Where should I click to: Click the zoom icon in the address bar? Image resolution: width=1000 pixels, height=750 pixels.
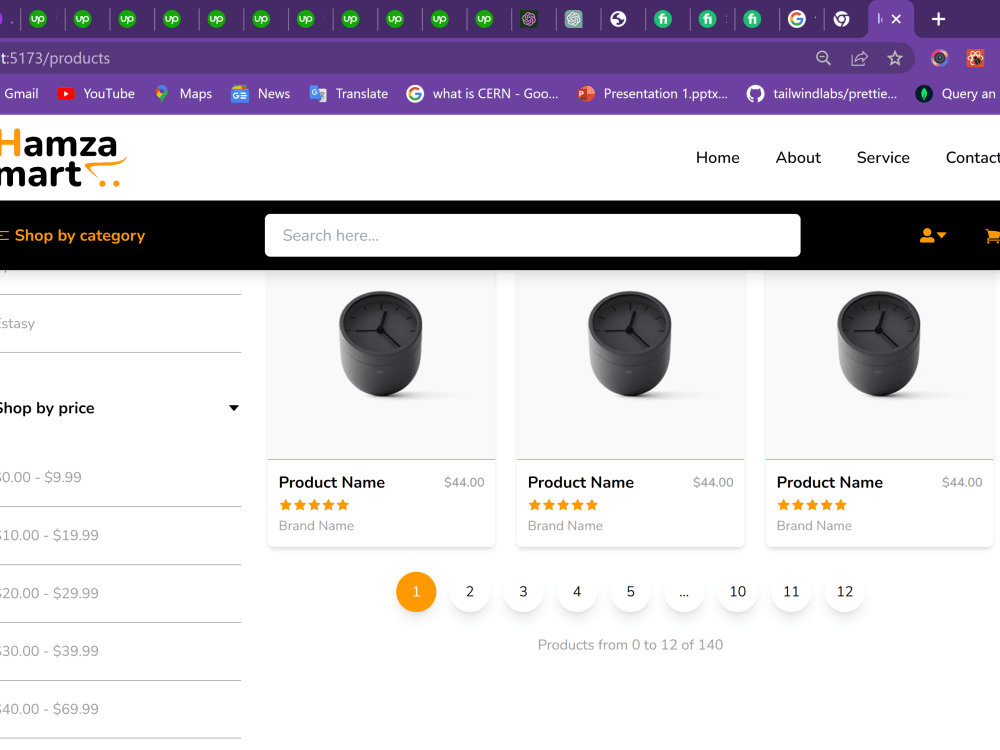pos(823,58)
